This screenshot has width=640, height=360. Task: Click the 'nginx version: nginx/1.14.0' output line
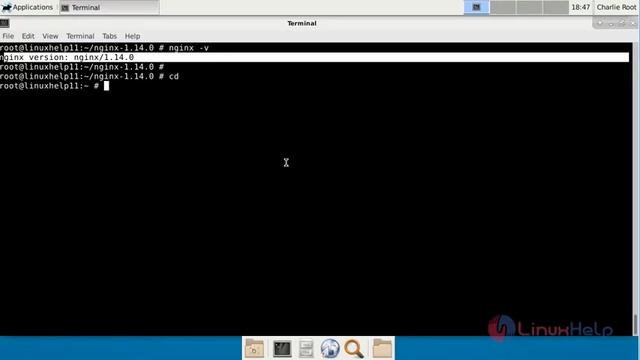pos(314,57)
